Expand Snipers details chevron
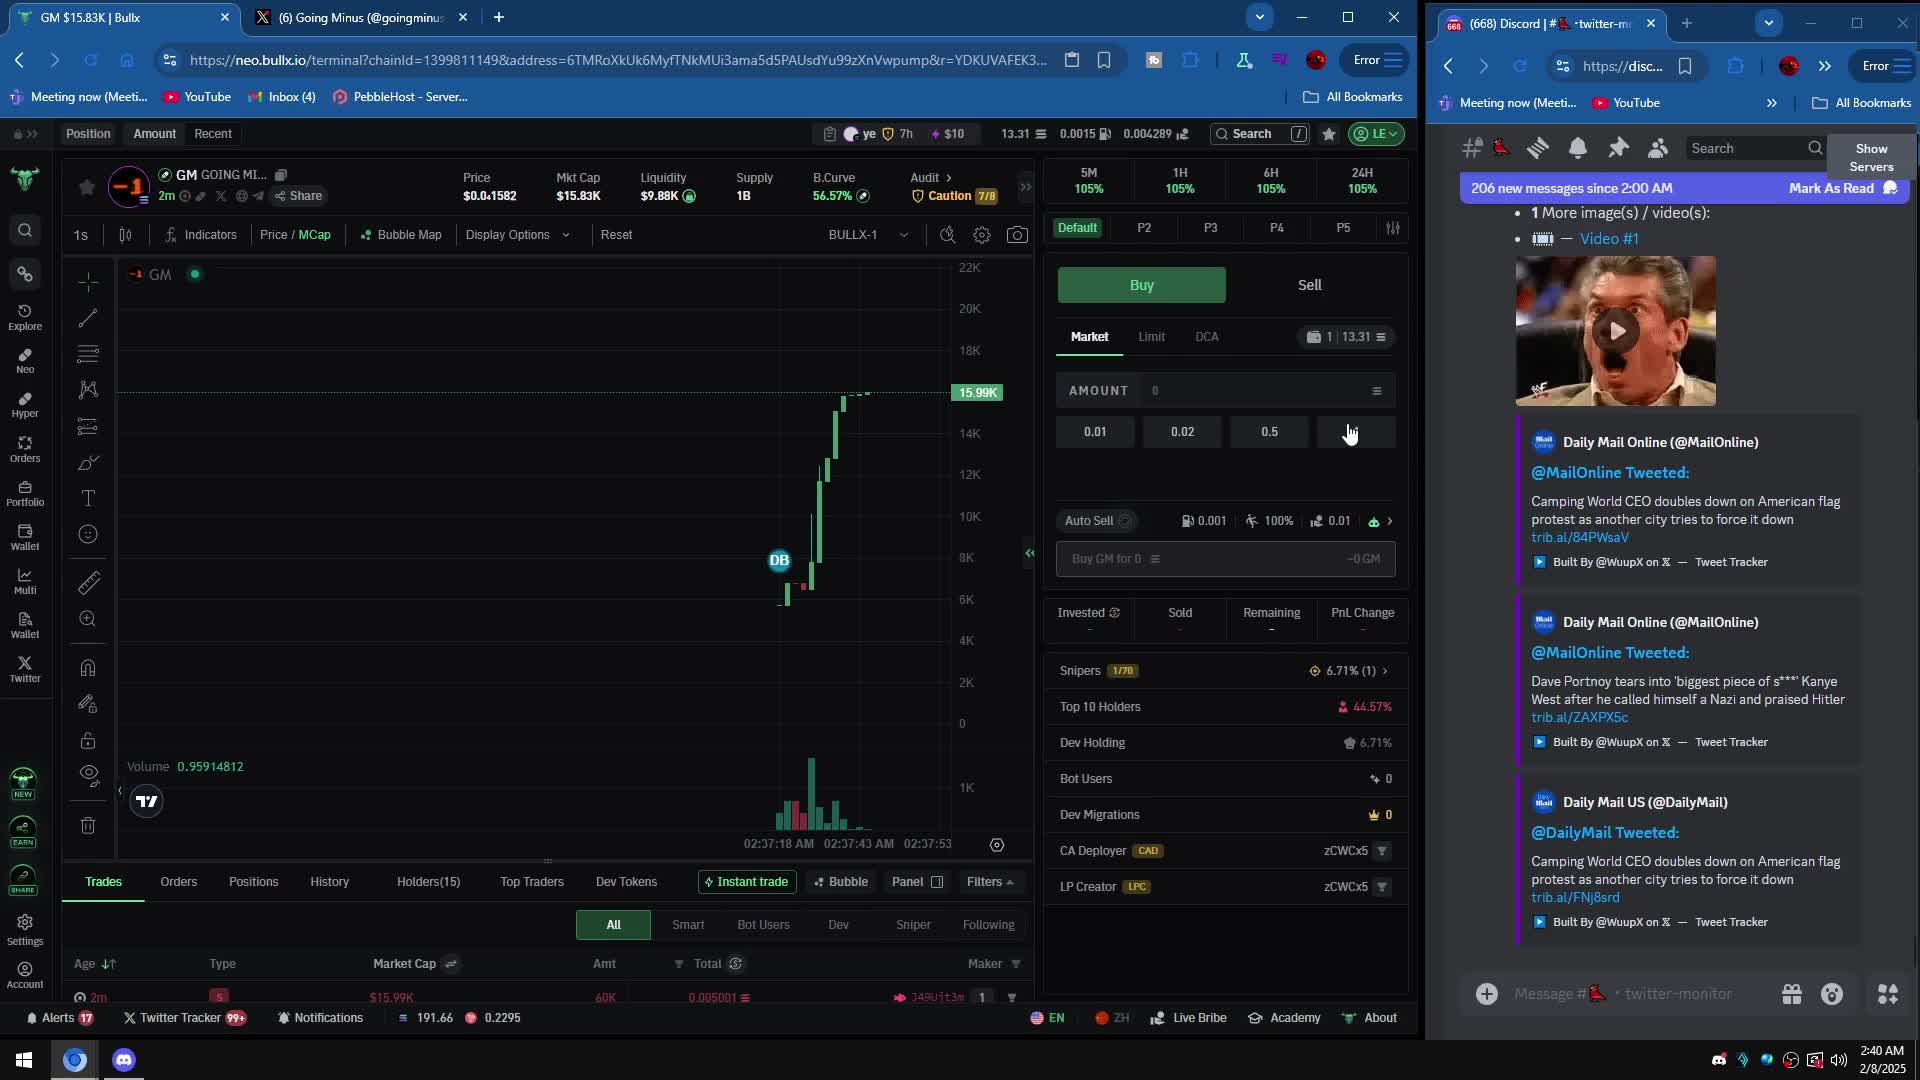 (x=1385, y=671)
